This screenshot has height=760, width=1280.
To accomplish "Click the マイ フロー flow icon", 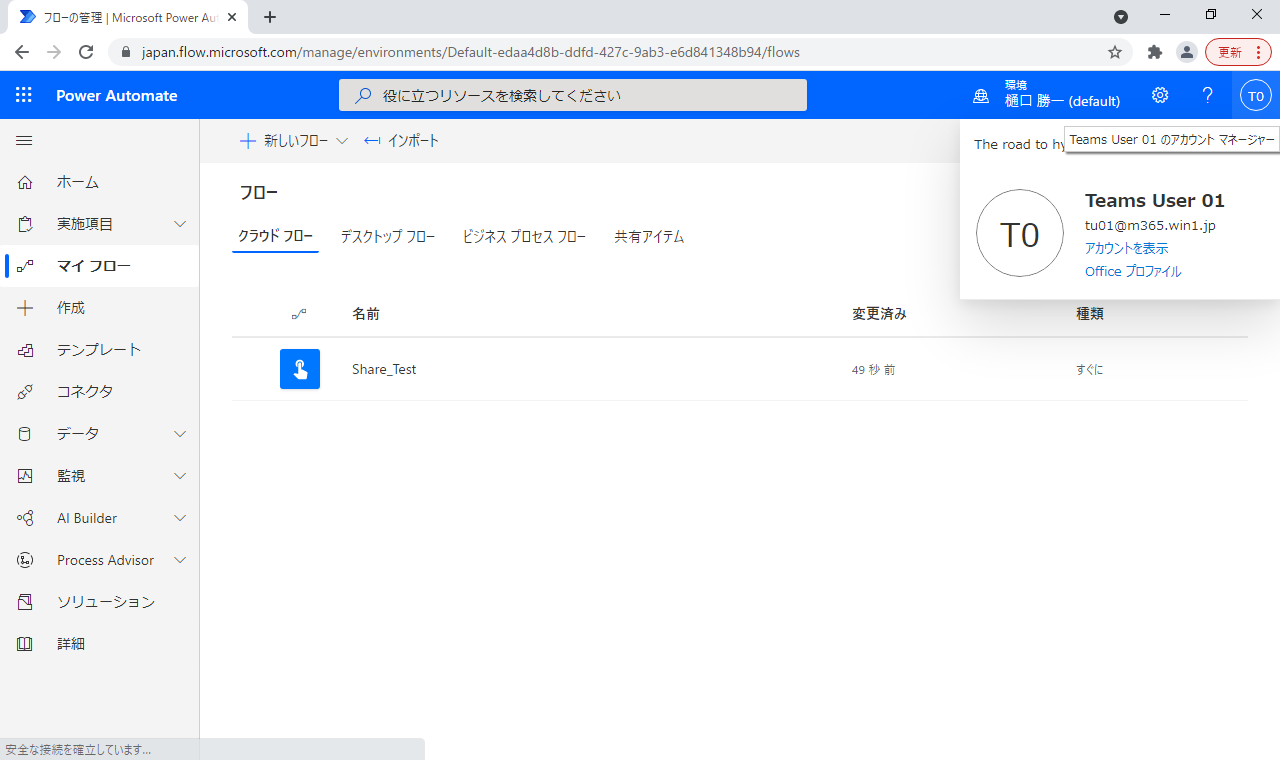I will [x=25, y=266].
